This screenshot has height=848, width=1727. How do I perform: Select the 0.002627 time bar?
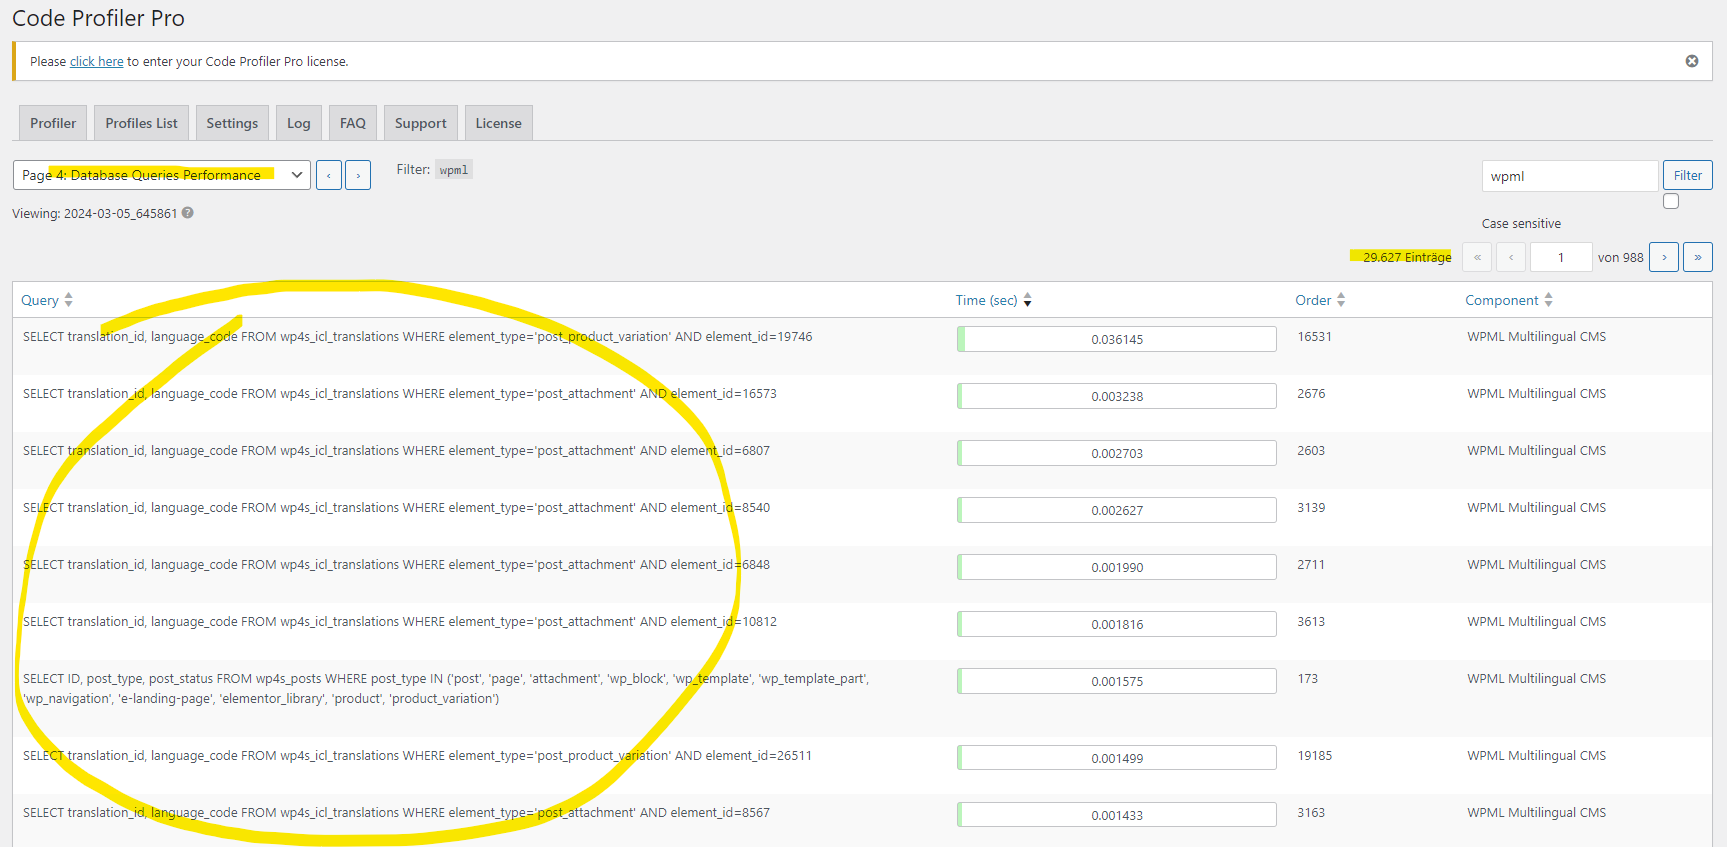1117,510
